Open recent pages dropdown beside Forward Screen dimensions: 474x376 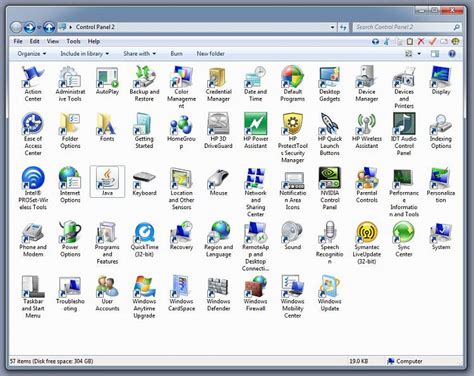click(39, 27)
